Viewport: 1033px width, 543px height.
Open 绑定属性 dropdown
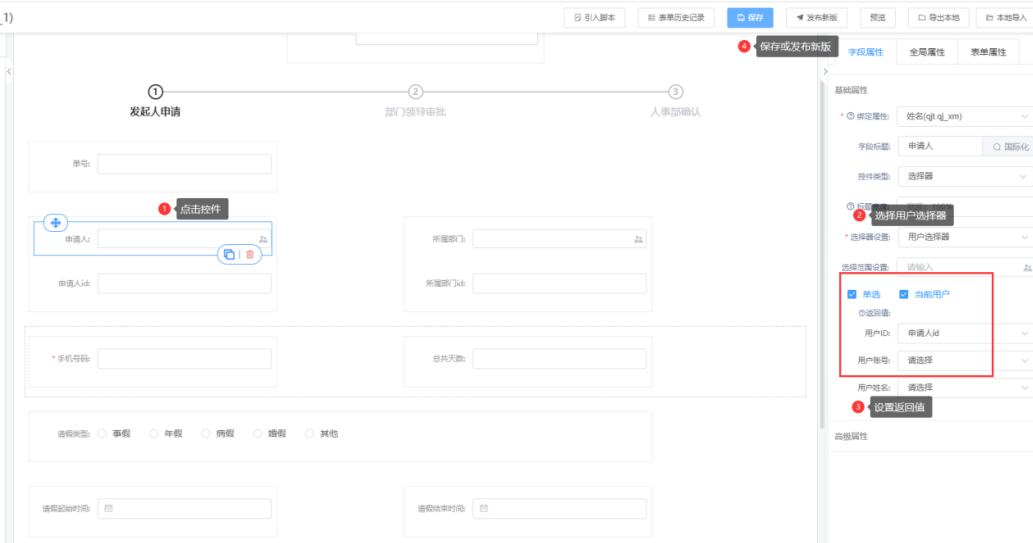[965, 116]
